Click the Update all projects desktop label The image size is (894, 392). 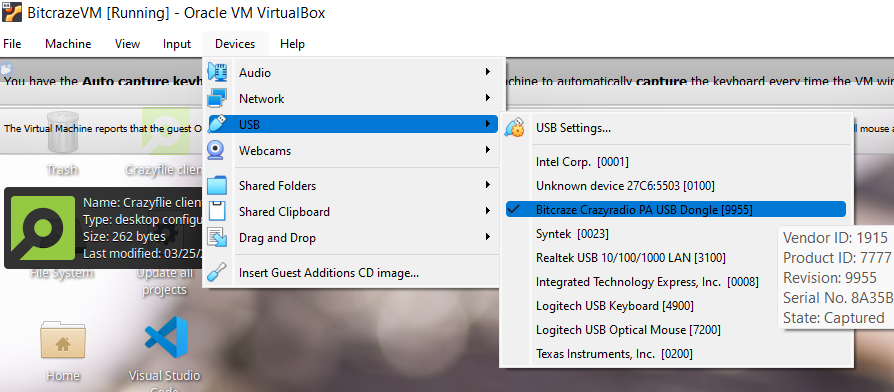pos(164,281)
